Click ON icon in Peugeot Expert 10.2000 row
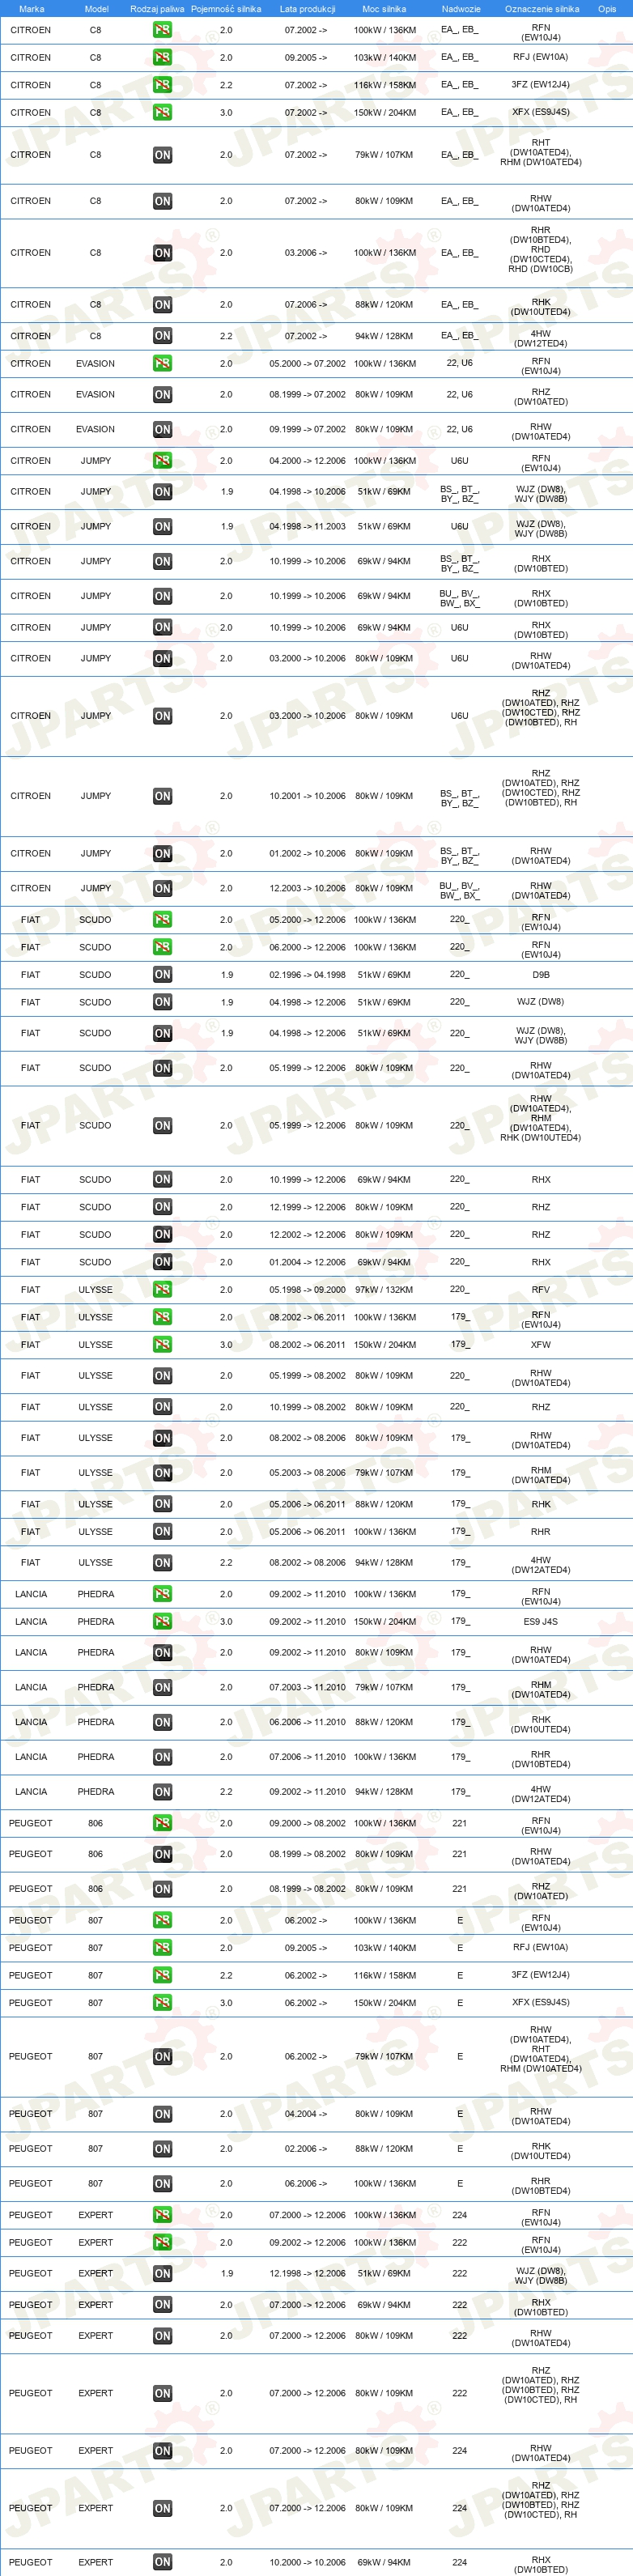Image resolution: width=633 pixels, height=2576 pixels. point(162,2562)
